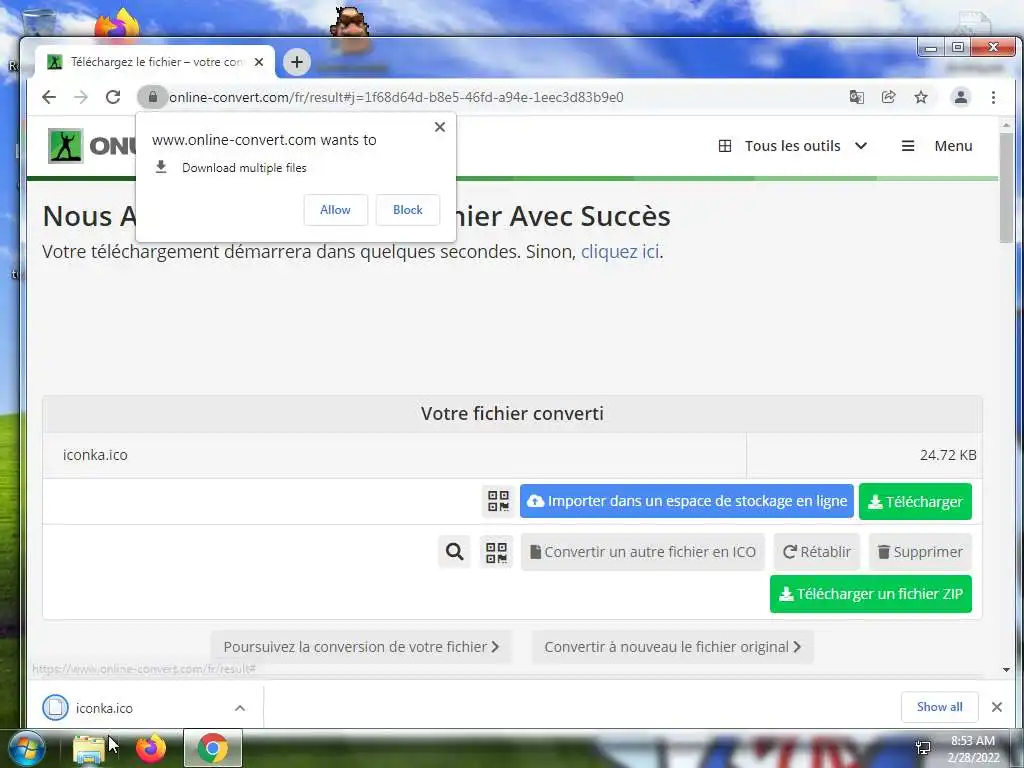This screenshot has width=1024, height=768.
Task: Open Windows Explorer from the taskbar
Action: click(89, 748)
